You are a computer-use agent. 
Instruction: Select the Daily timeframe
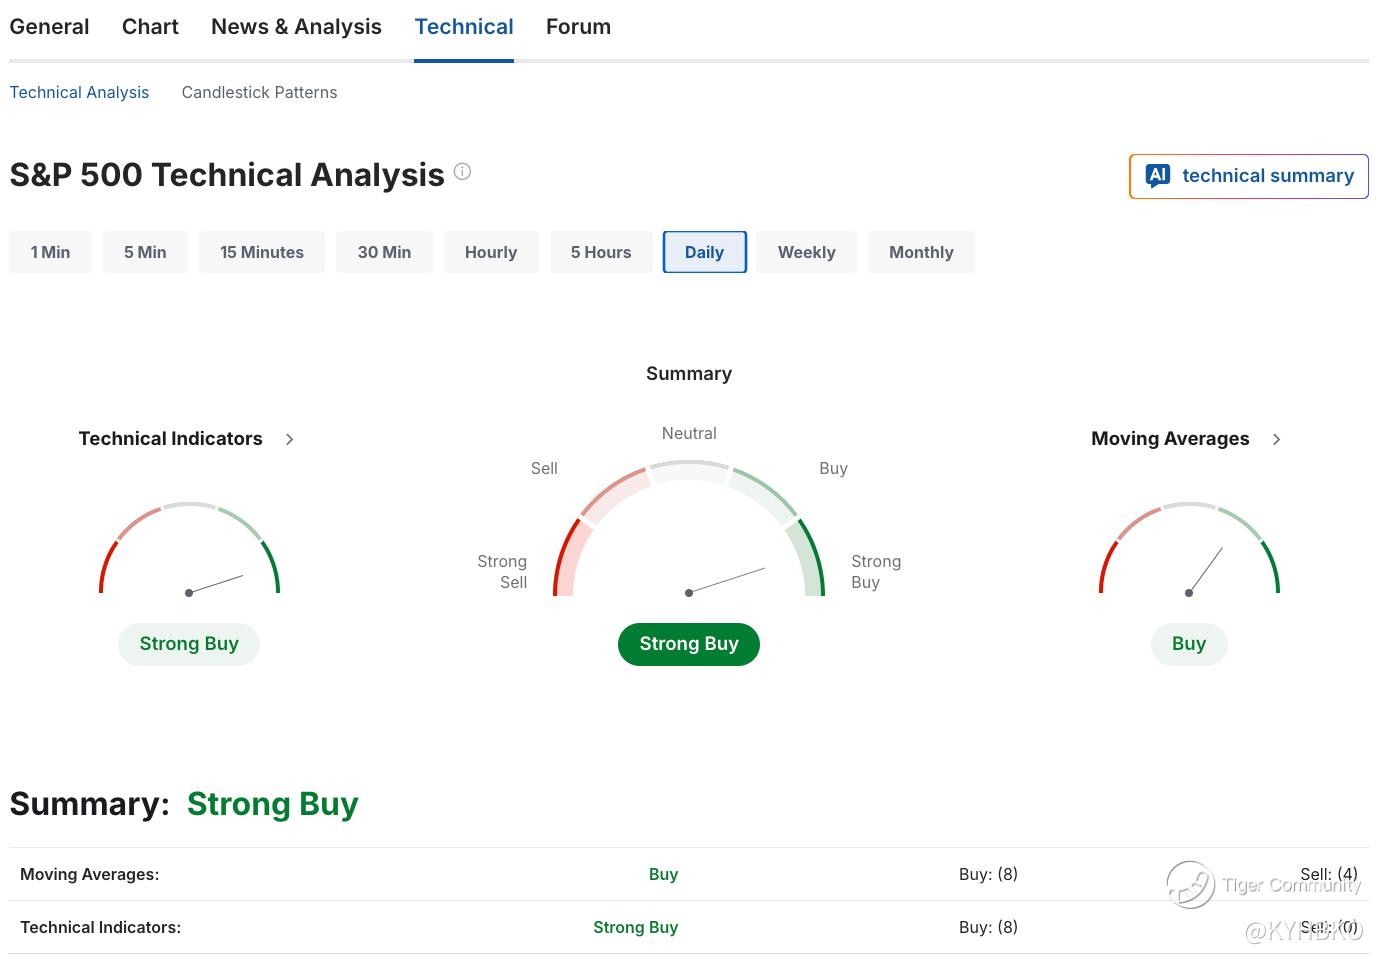[x=704, y=252]
